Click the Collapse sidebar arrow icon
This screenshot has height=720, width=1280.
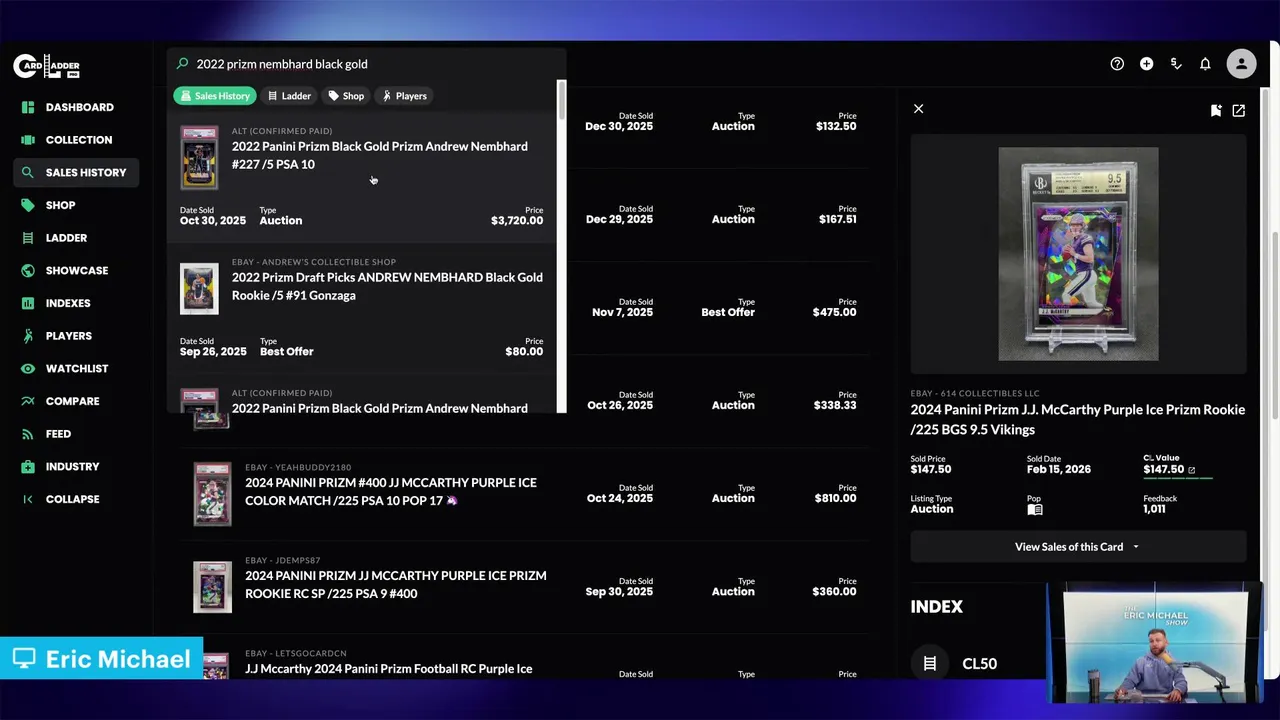(x=28, y=499)
